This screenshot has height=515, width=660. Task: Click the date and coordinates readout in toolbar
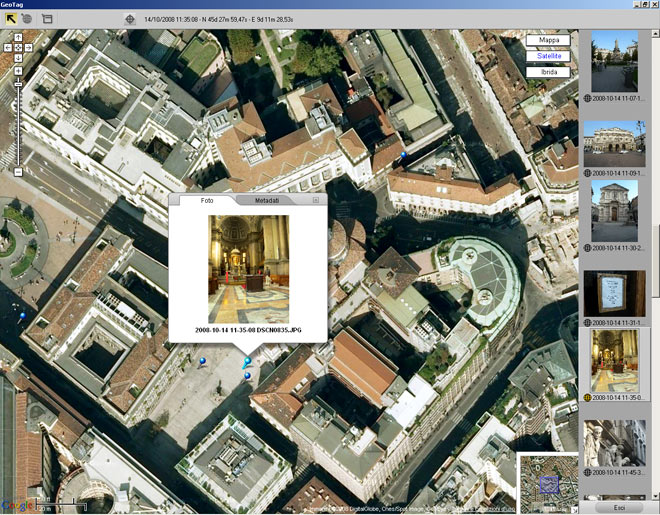click(218, 19)
